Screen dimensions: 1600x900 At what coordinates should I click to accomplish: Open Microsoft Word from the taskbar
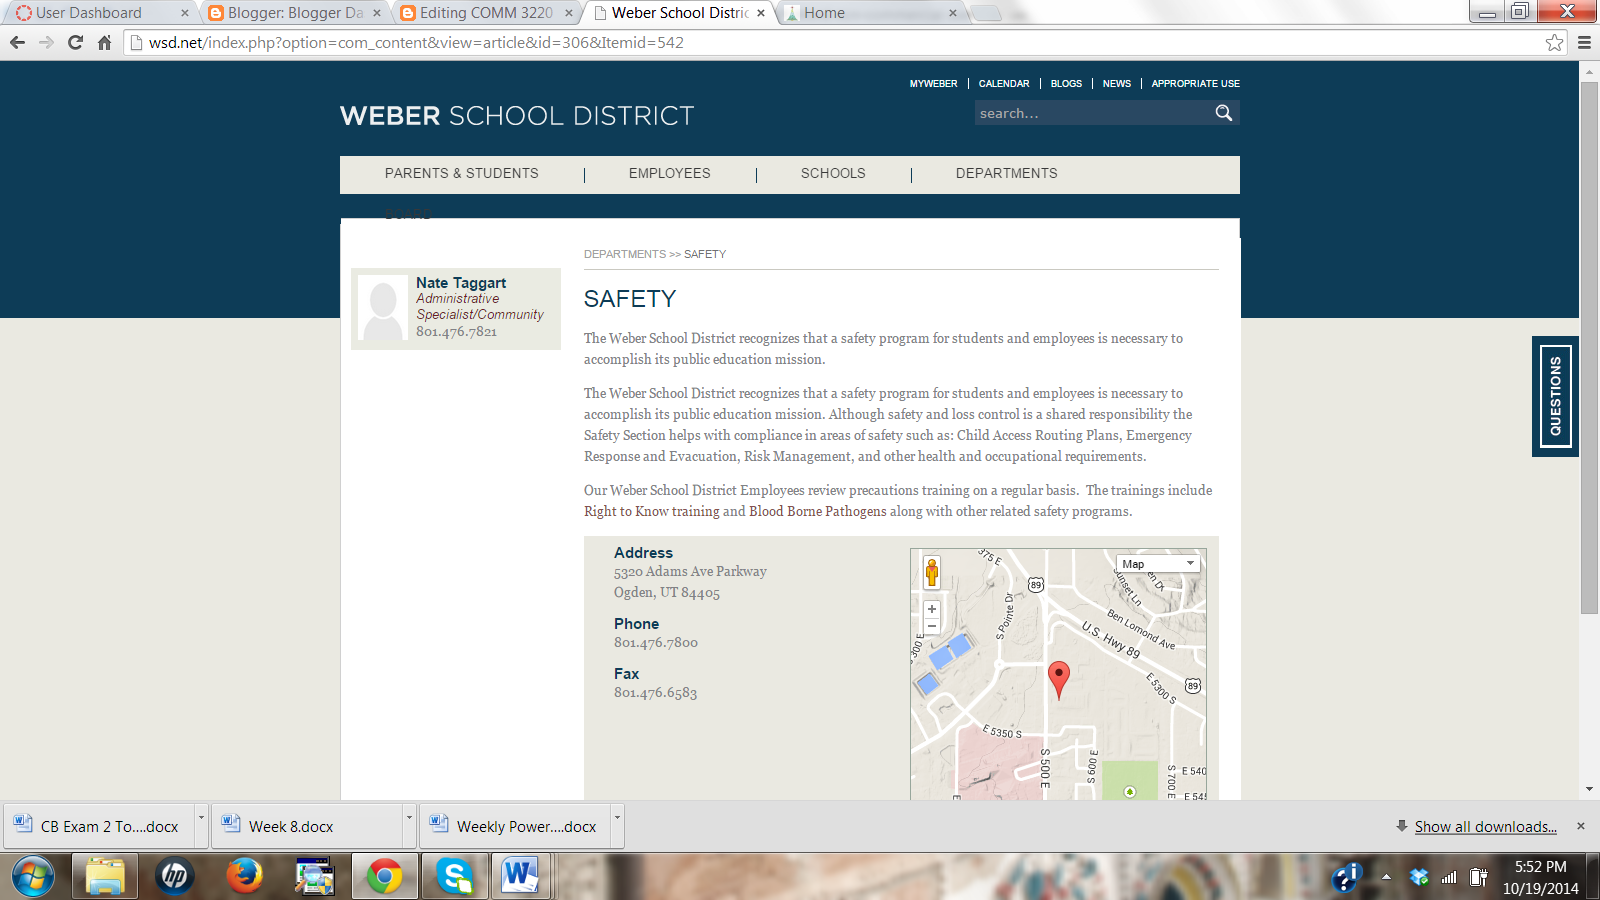click(520, 876)
